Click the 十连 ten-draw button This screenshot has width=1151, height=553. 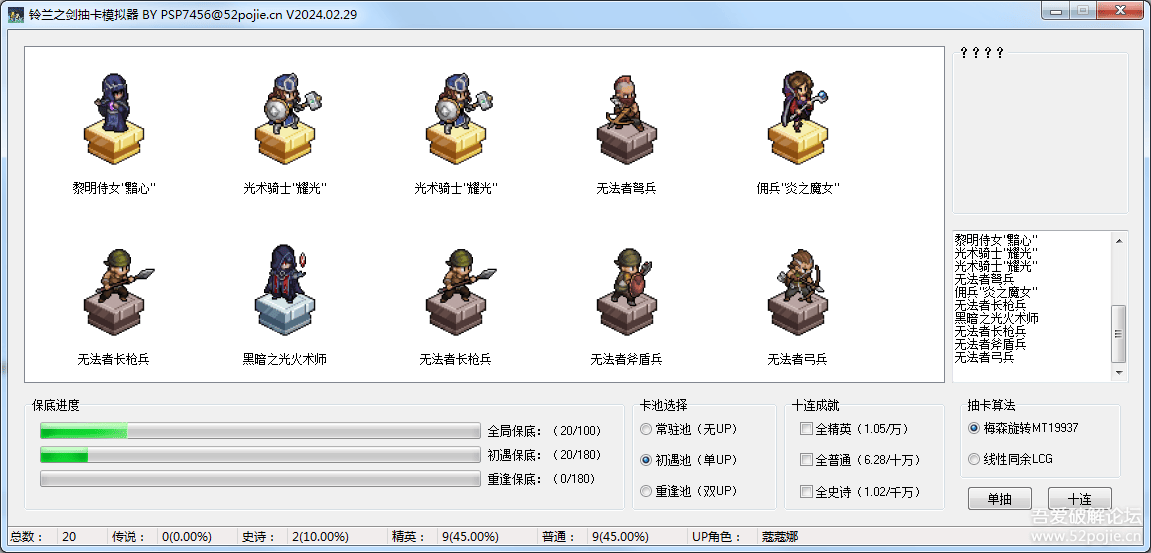click(1080, 499)
